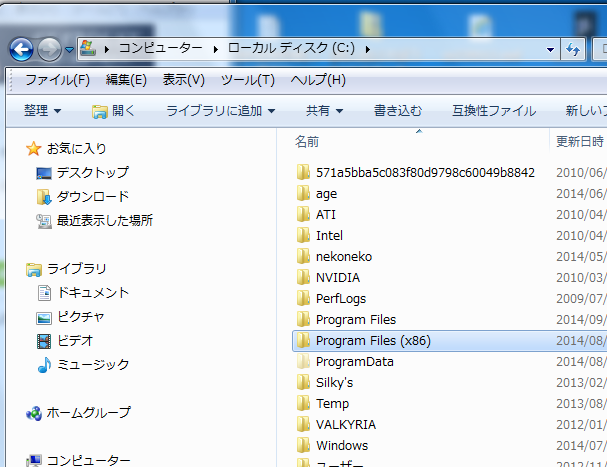Select the NVIDIA folder

pyautogui.click(x=338, y=278)
